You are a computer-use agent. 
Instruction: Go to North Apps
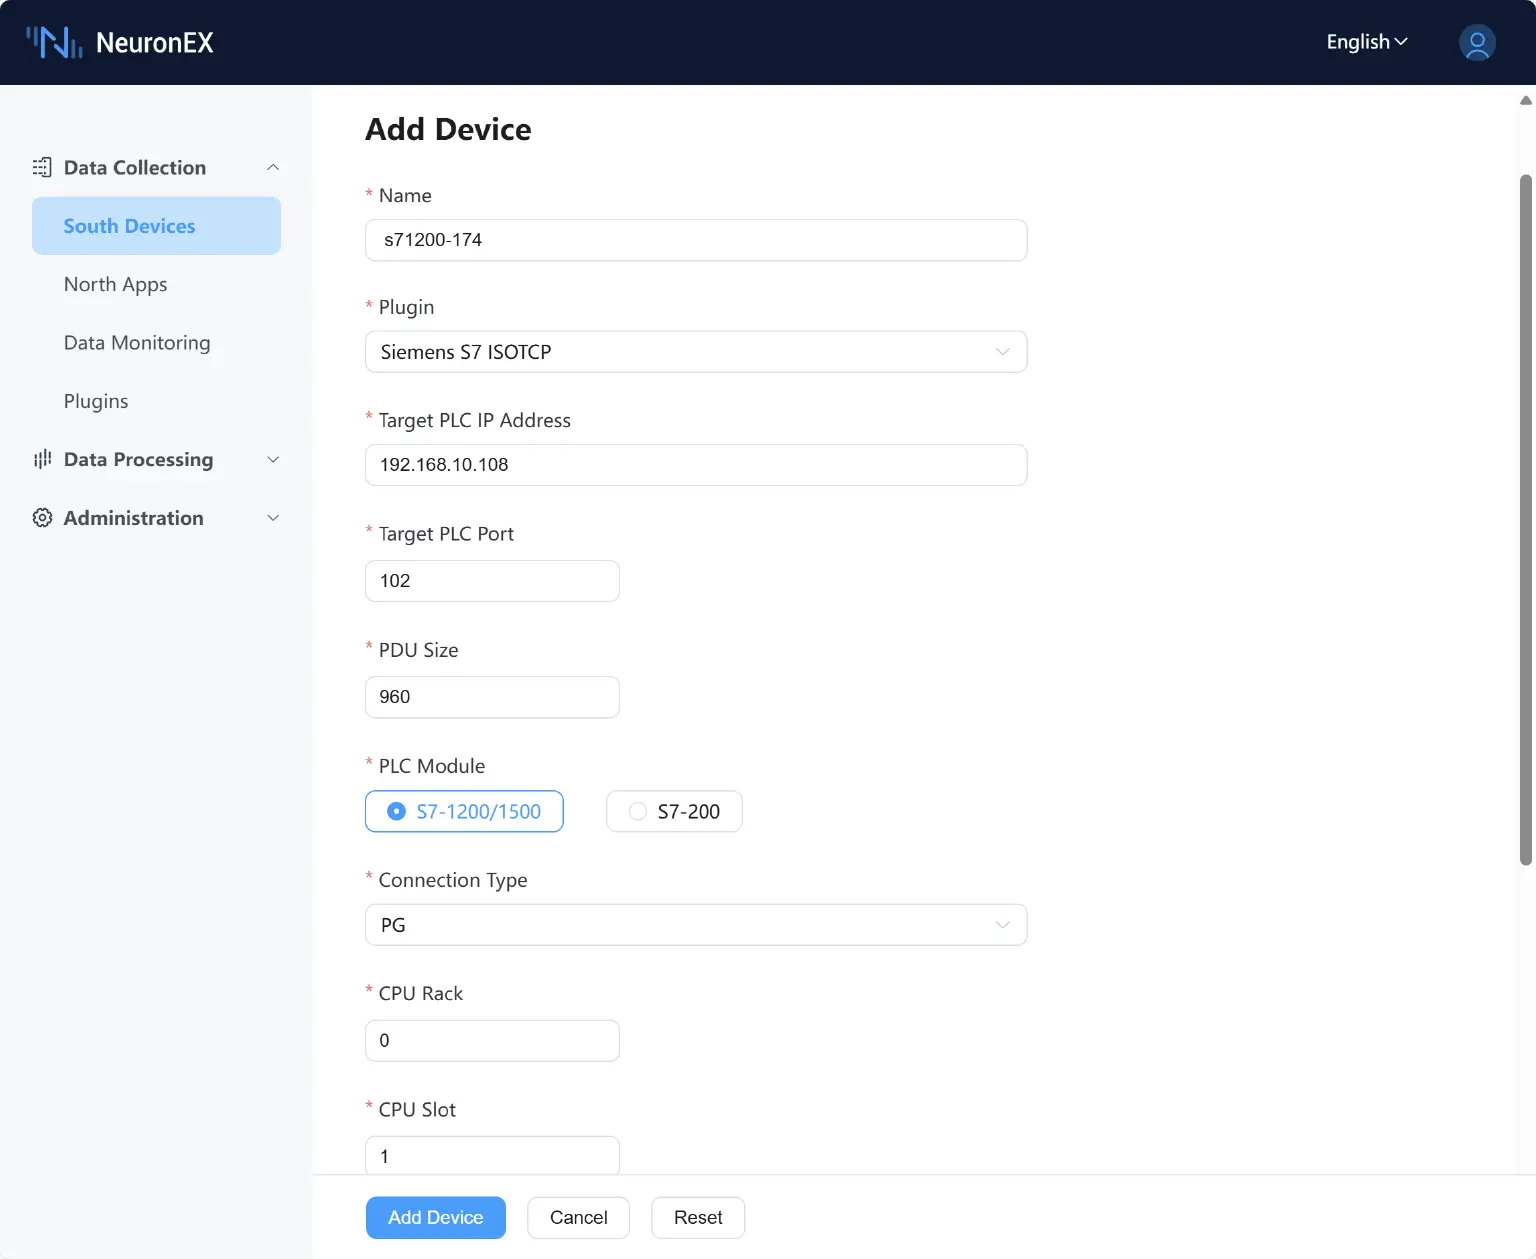click(115, 284)
